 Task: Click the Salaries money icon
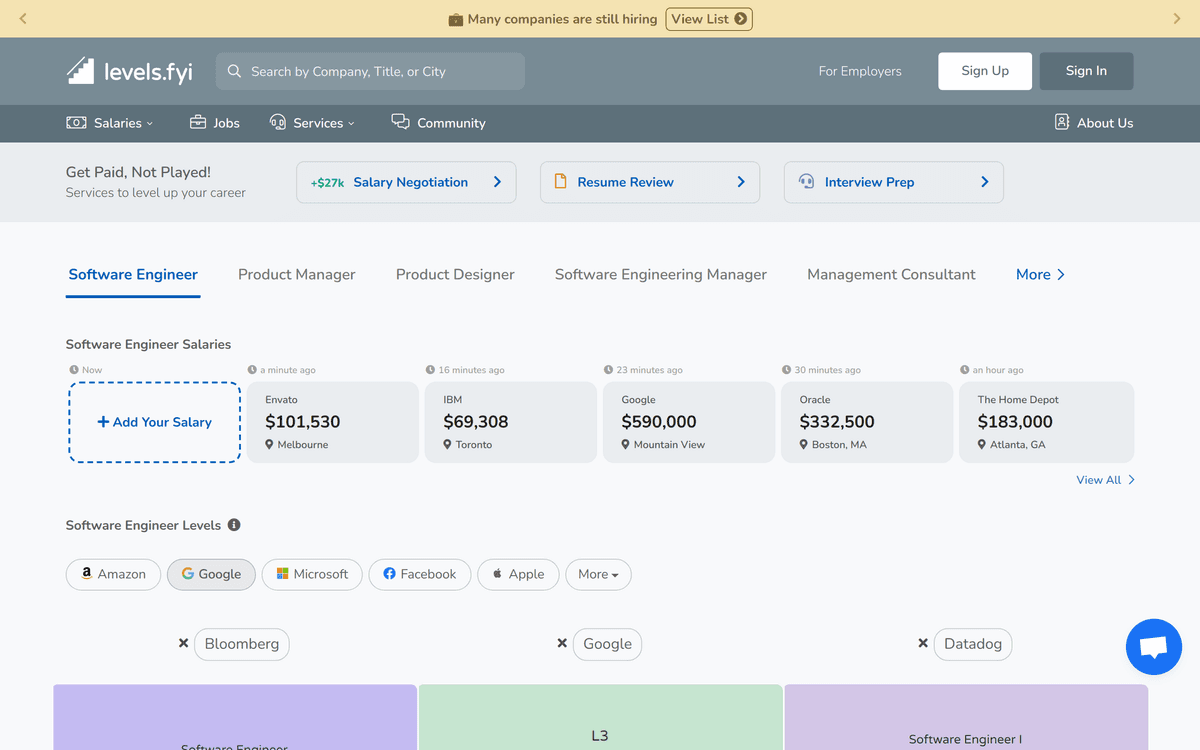pyautogui.click(x=76, y=122)
